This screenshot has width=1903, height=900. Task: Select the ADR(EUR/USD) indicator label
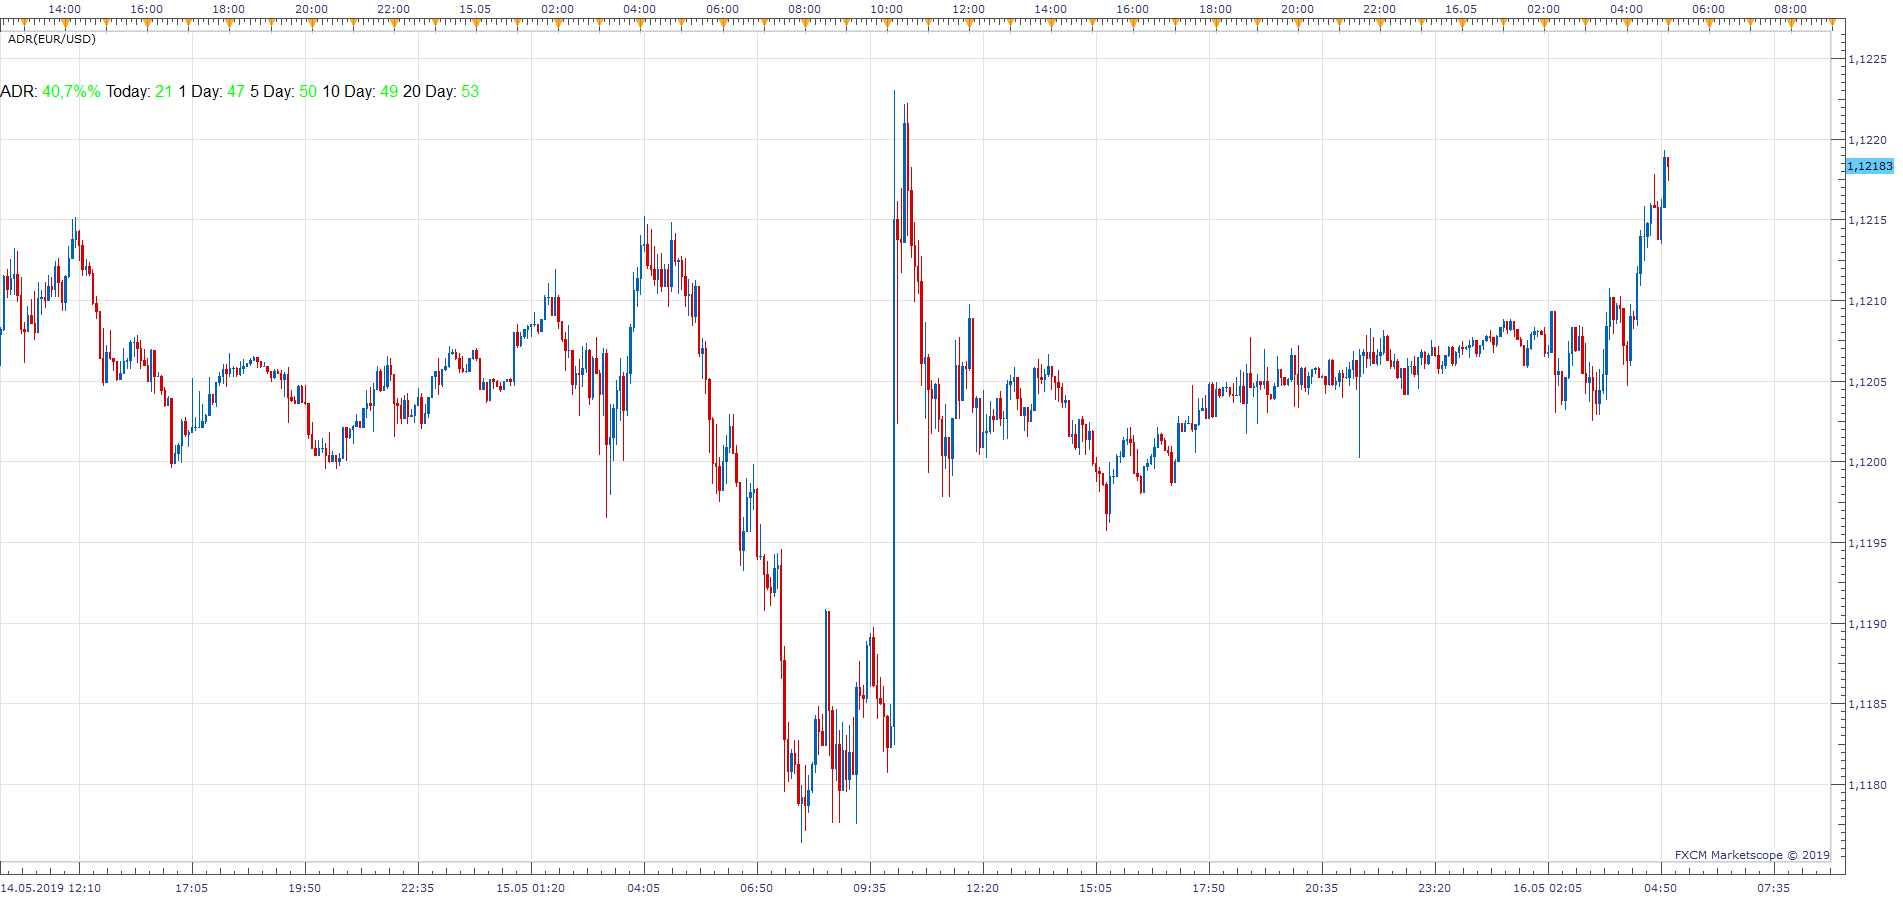pos(52,39)
